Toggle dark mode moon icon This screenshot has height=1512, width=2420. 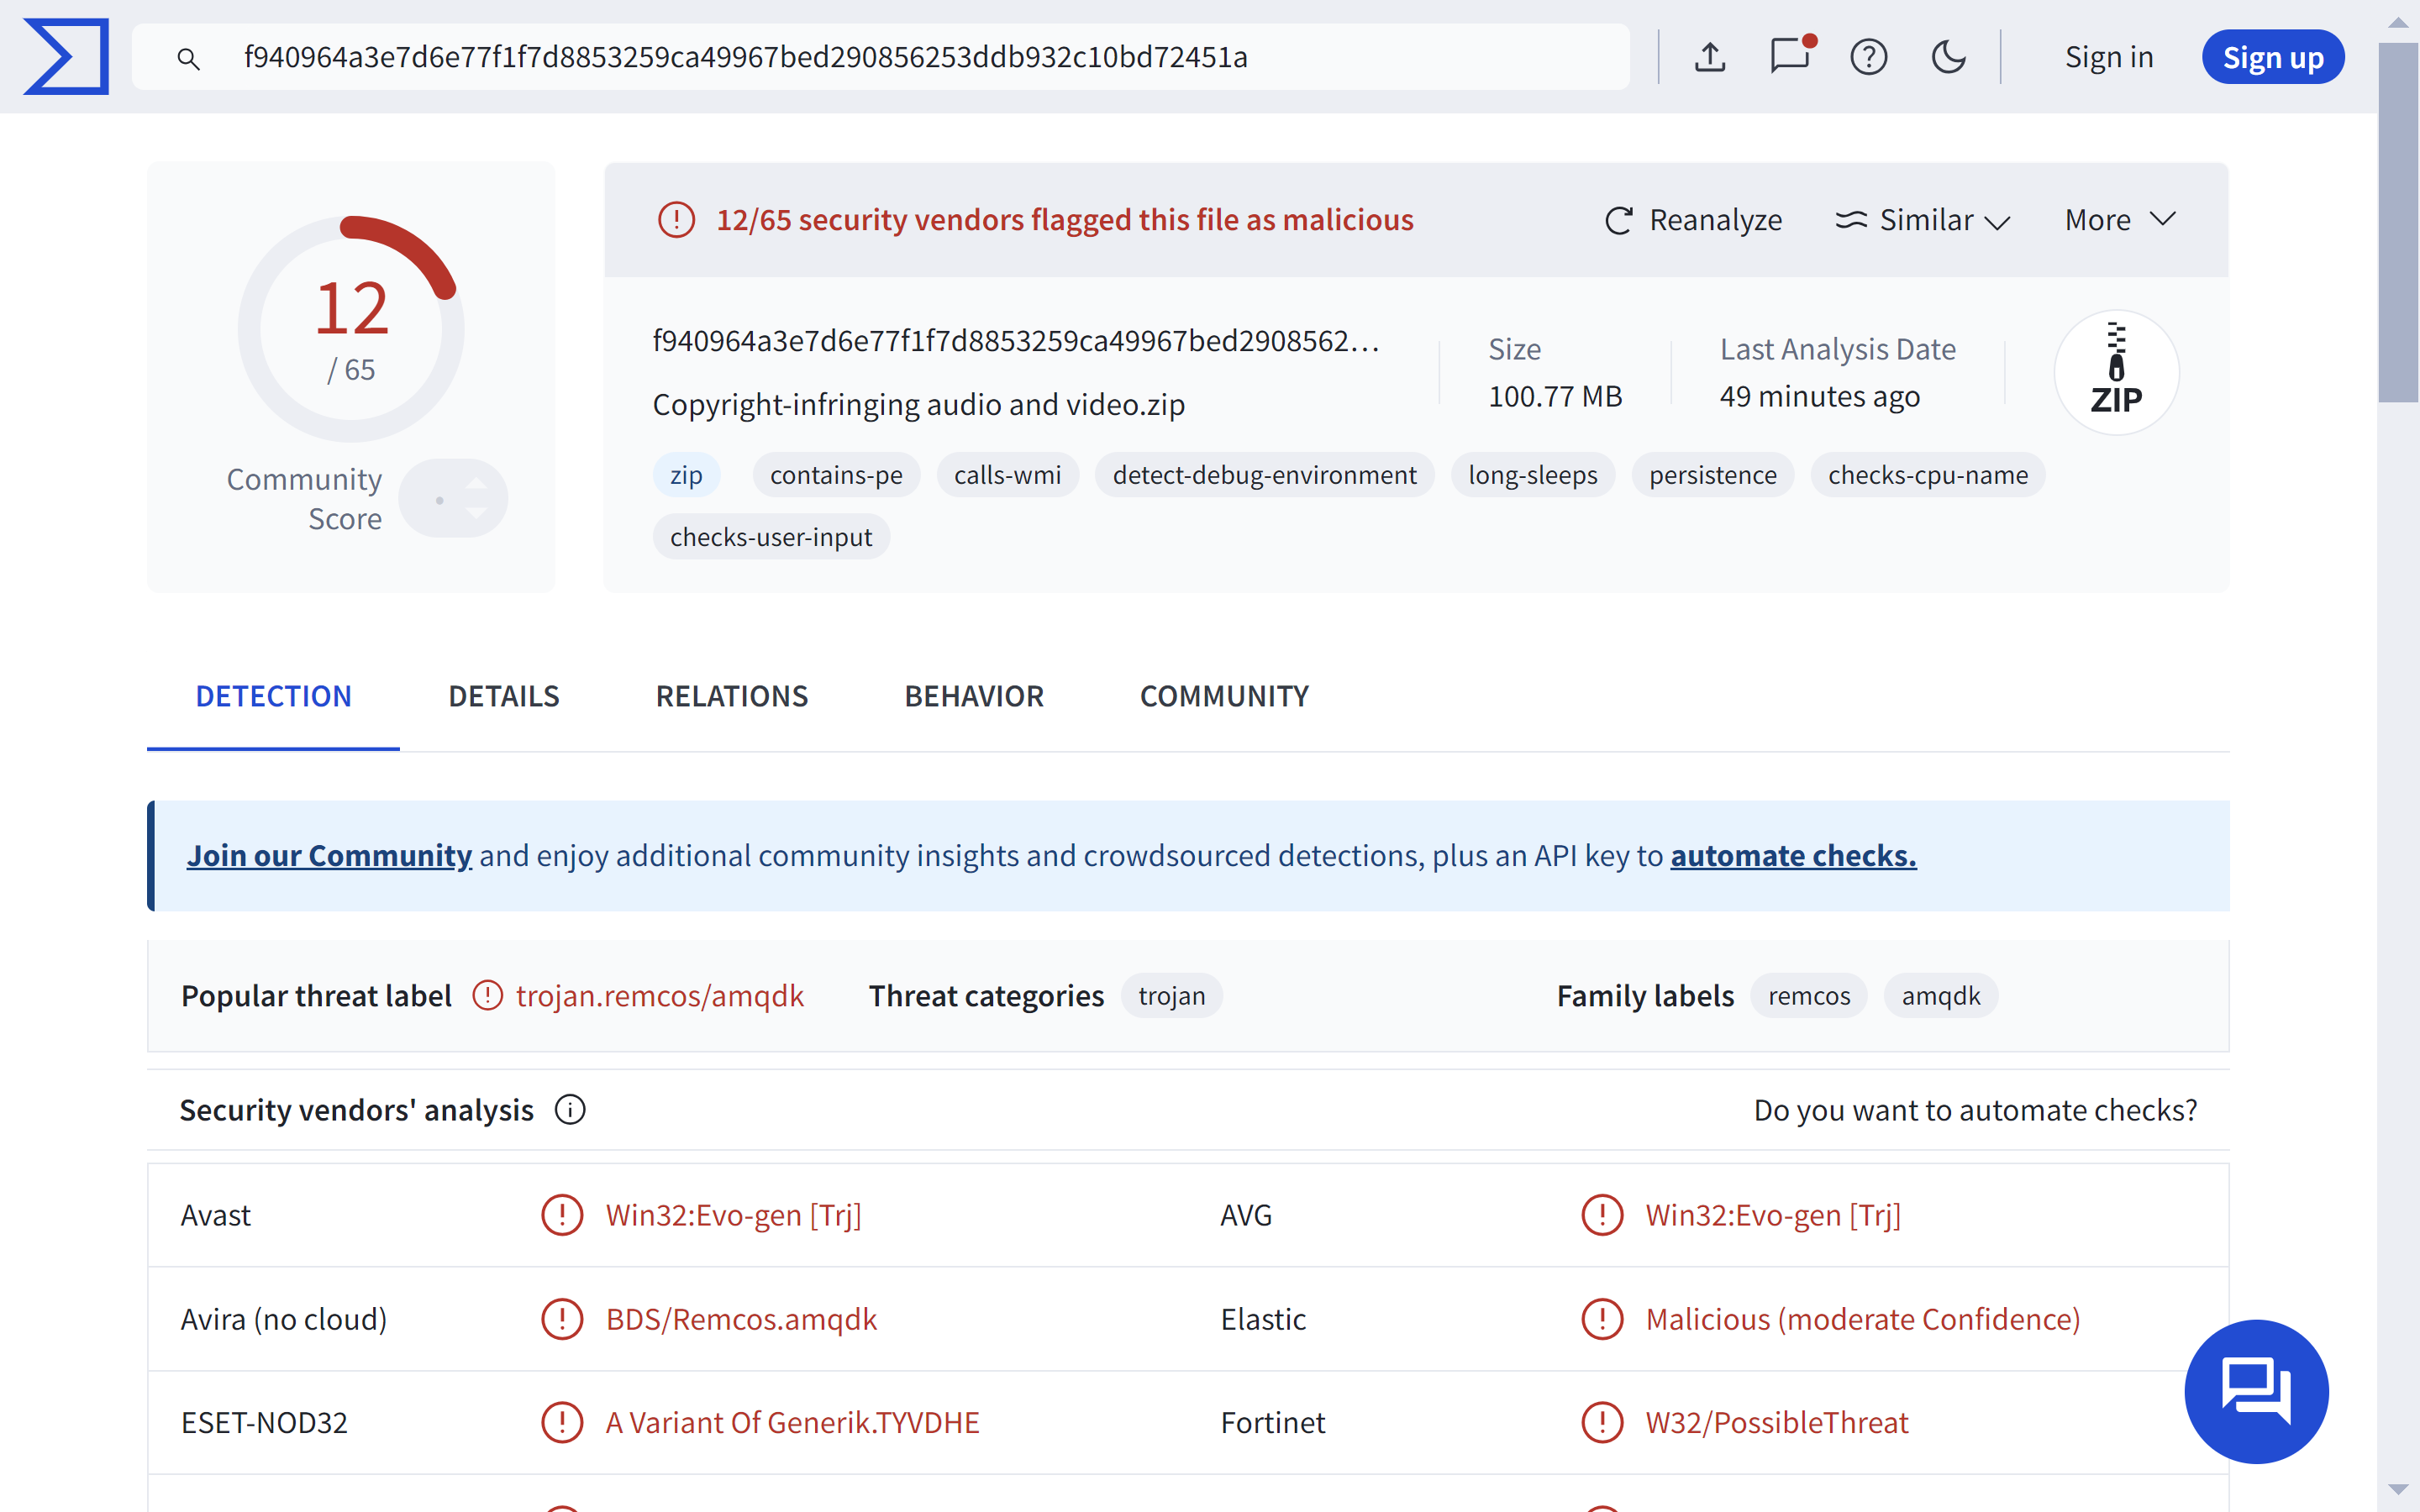(1948, 57)
